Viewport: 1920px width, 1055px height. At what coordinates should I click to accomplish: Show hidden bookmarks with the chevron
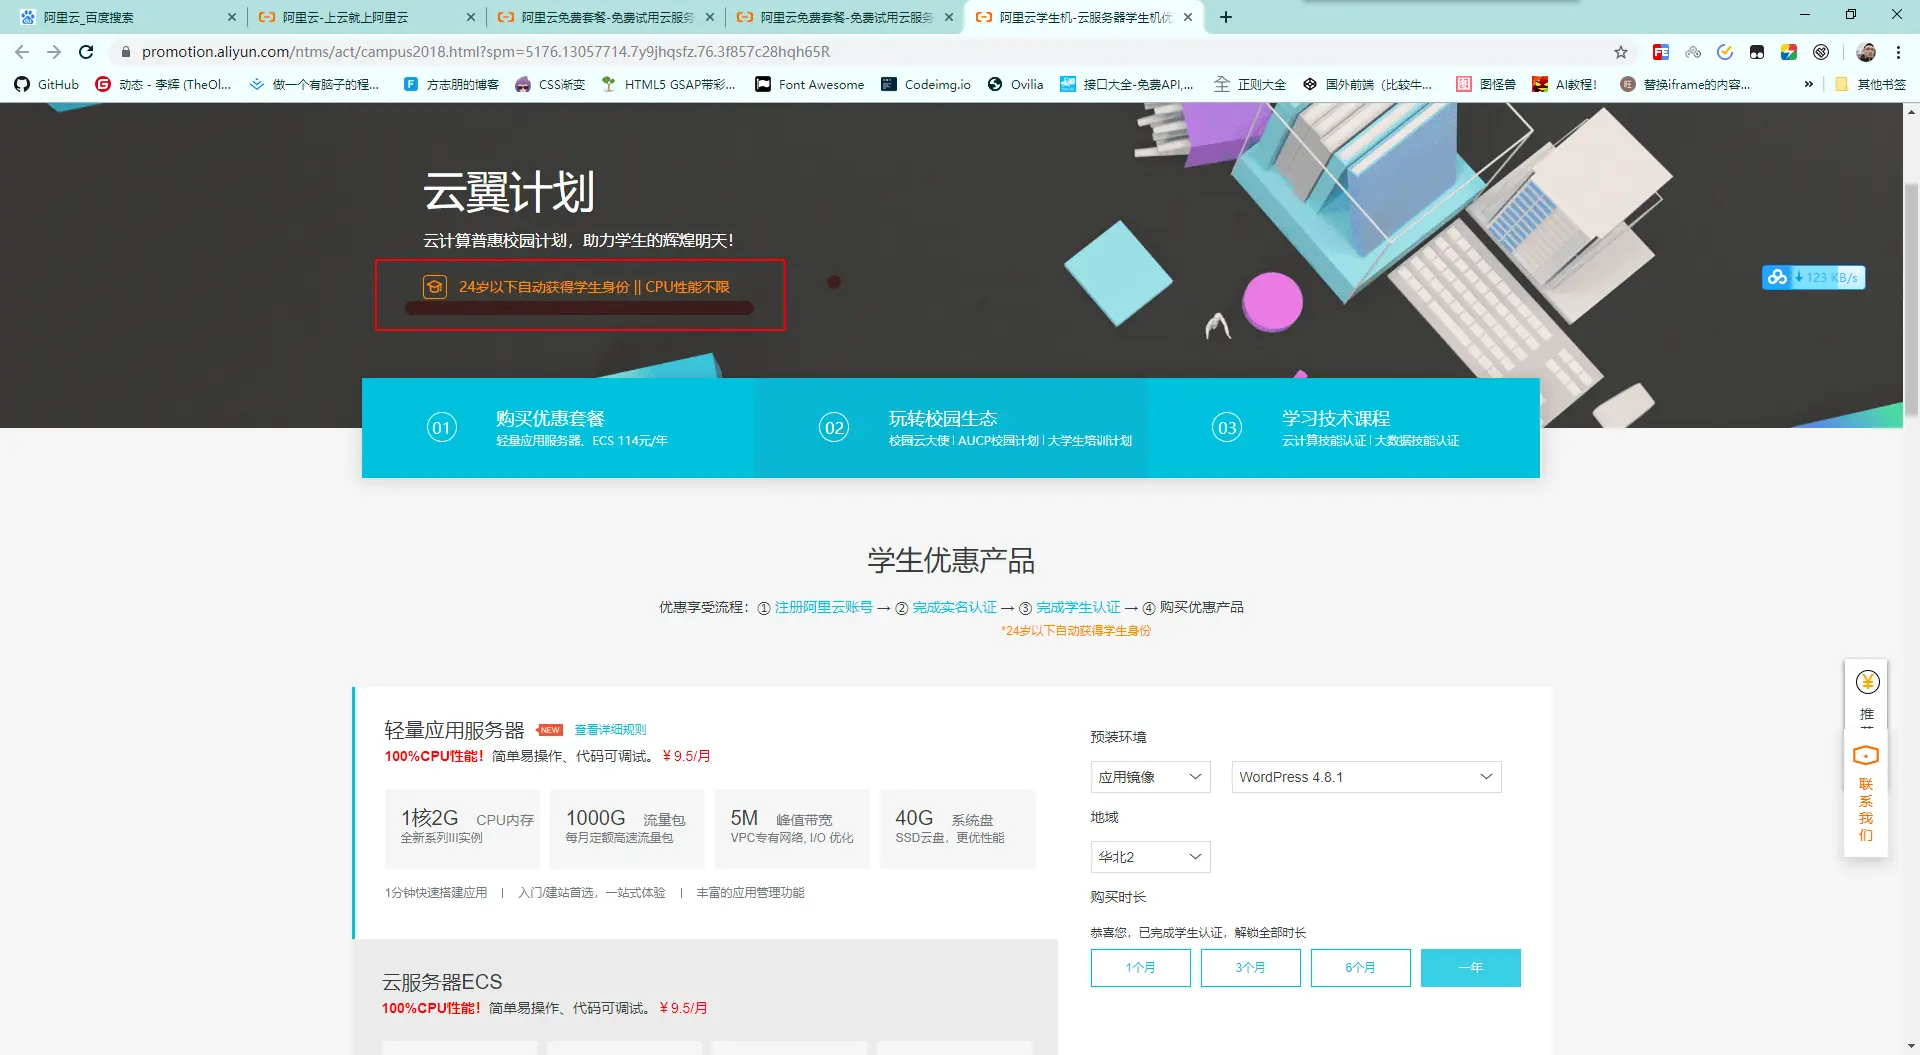pyautogui.click(x=1808, y=84)
